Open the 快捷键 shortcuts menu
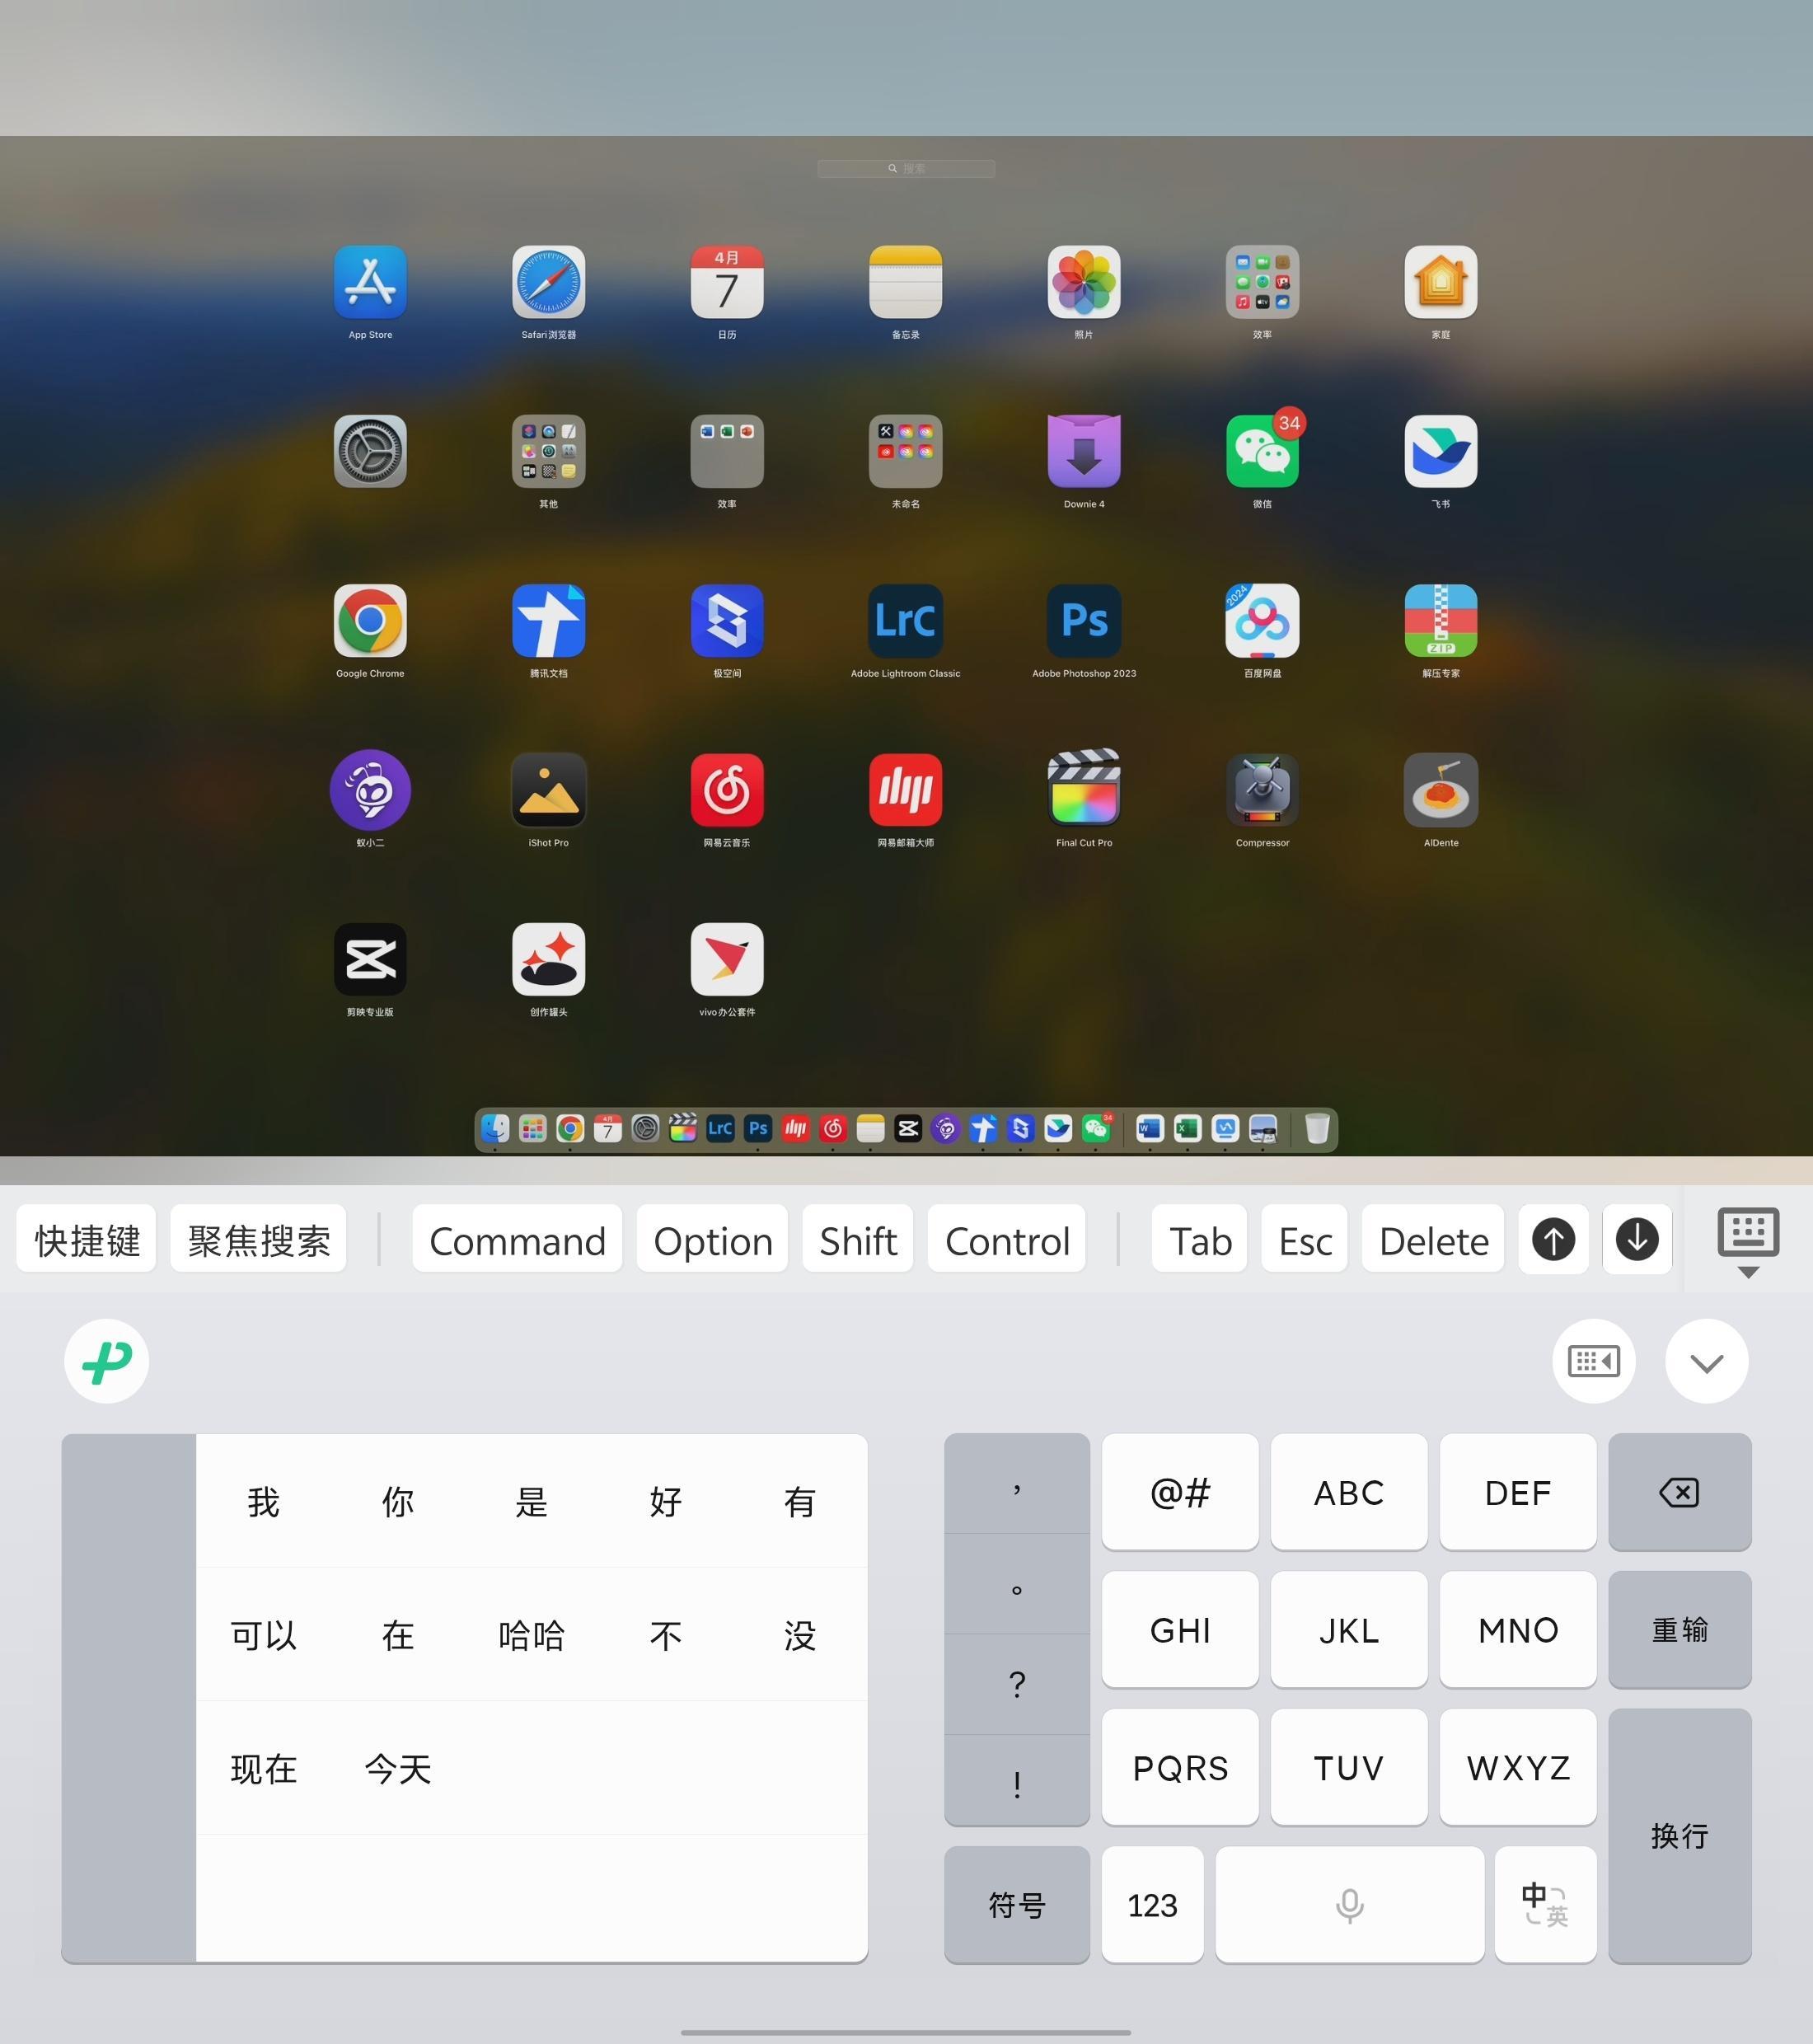Viewport: 1813px width, 2044px height. [x=86, y=1239]
